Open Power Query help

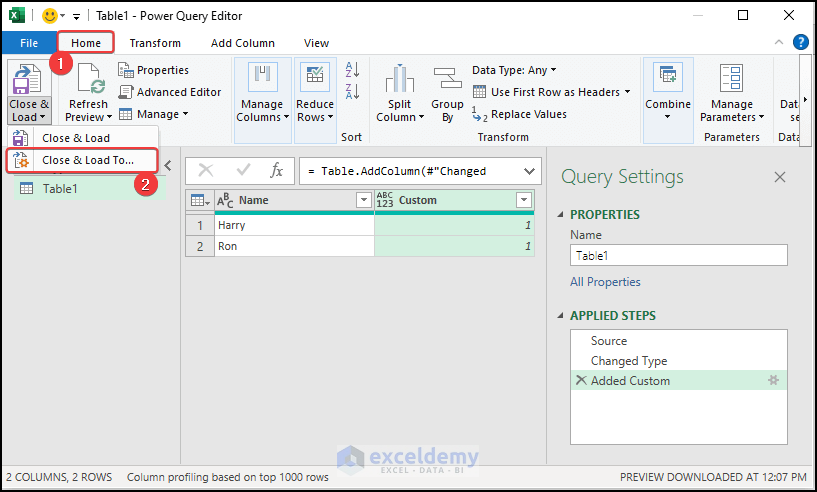801,42
